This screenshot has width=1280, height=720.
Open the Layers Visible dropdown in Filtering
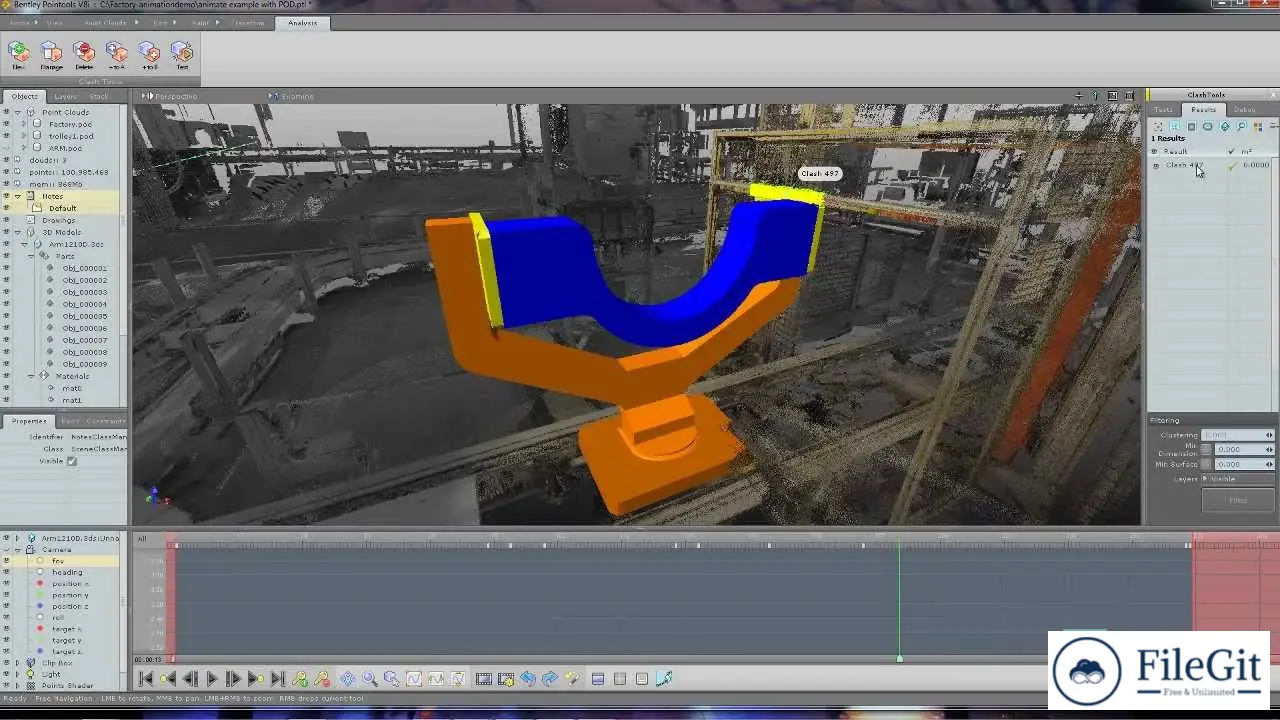(1238, 479)
